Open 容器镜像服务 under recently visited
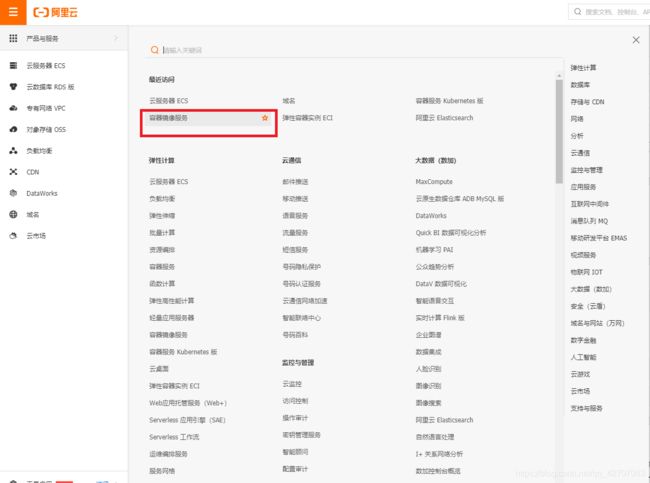The height and width of the screenshot is (483, 650). [168, 118]
